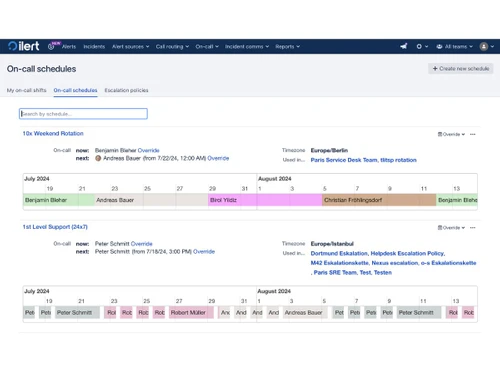Click the ilert logo

click(24, 46)
